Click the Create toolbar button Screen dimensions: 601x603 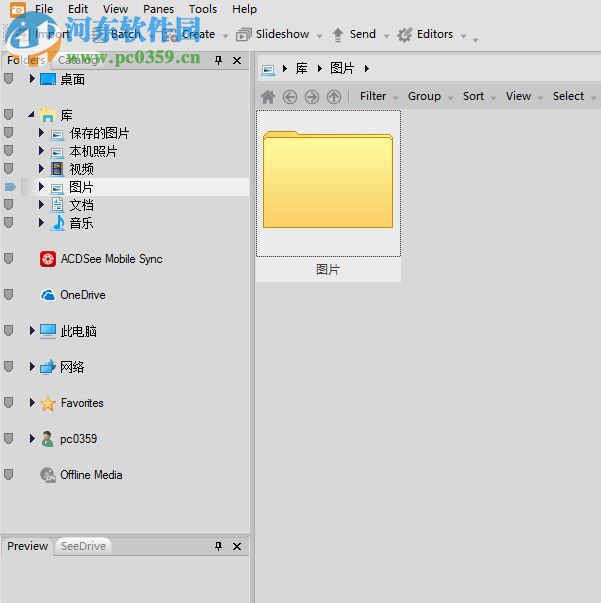[x=190, y=34]
